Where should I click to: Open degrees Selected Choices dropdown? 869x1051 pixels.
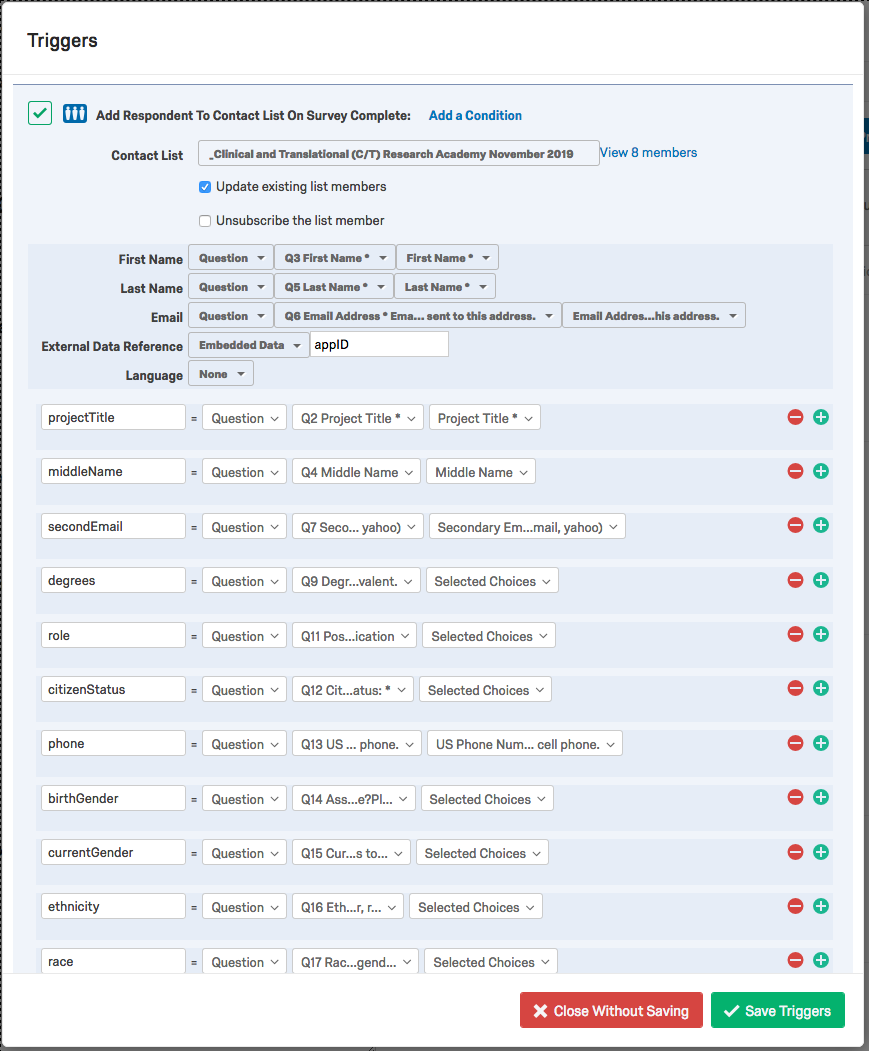492,581
